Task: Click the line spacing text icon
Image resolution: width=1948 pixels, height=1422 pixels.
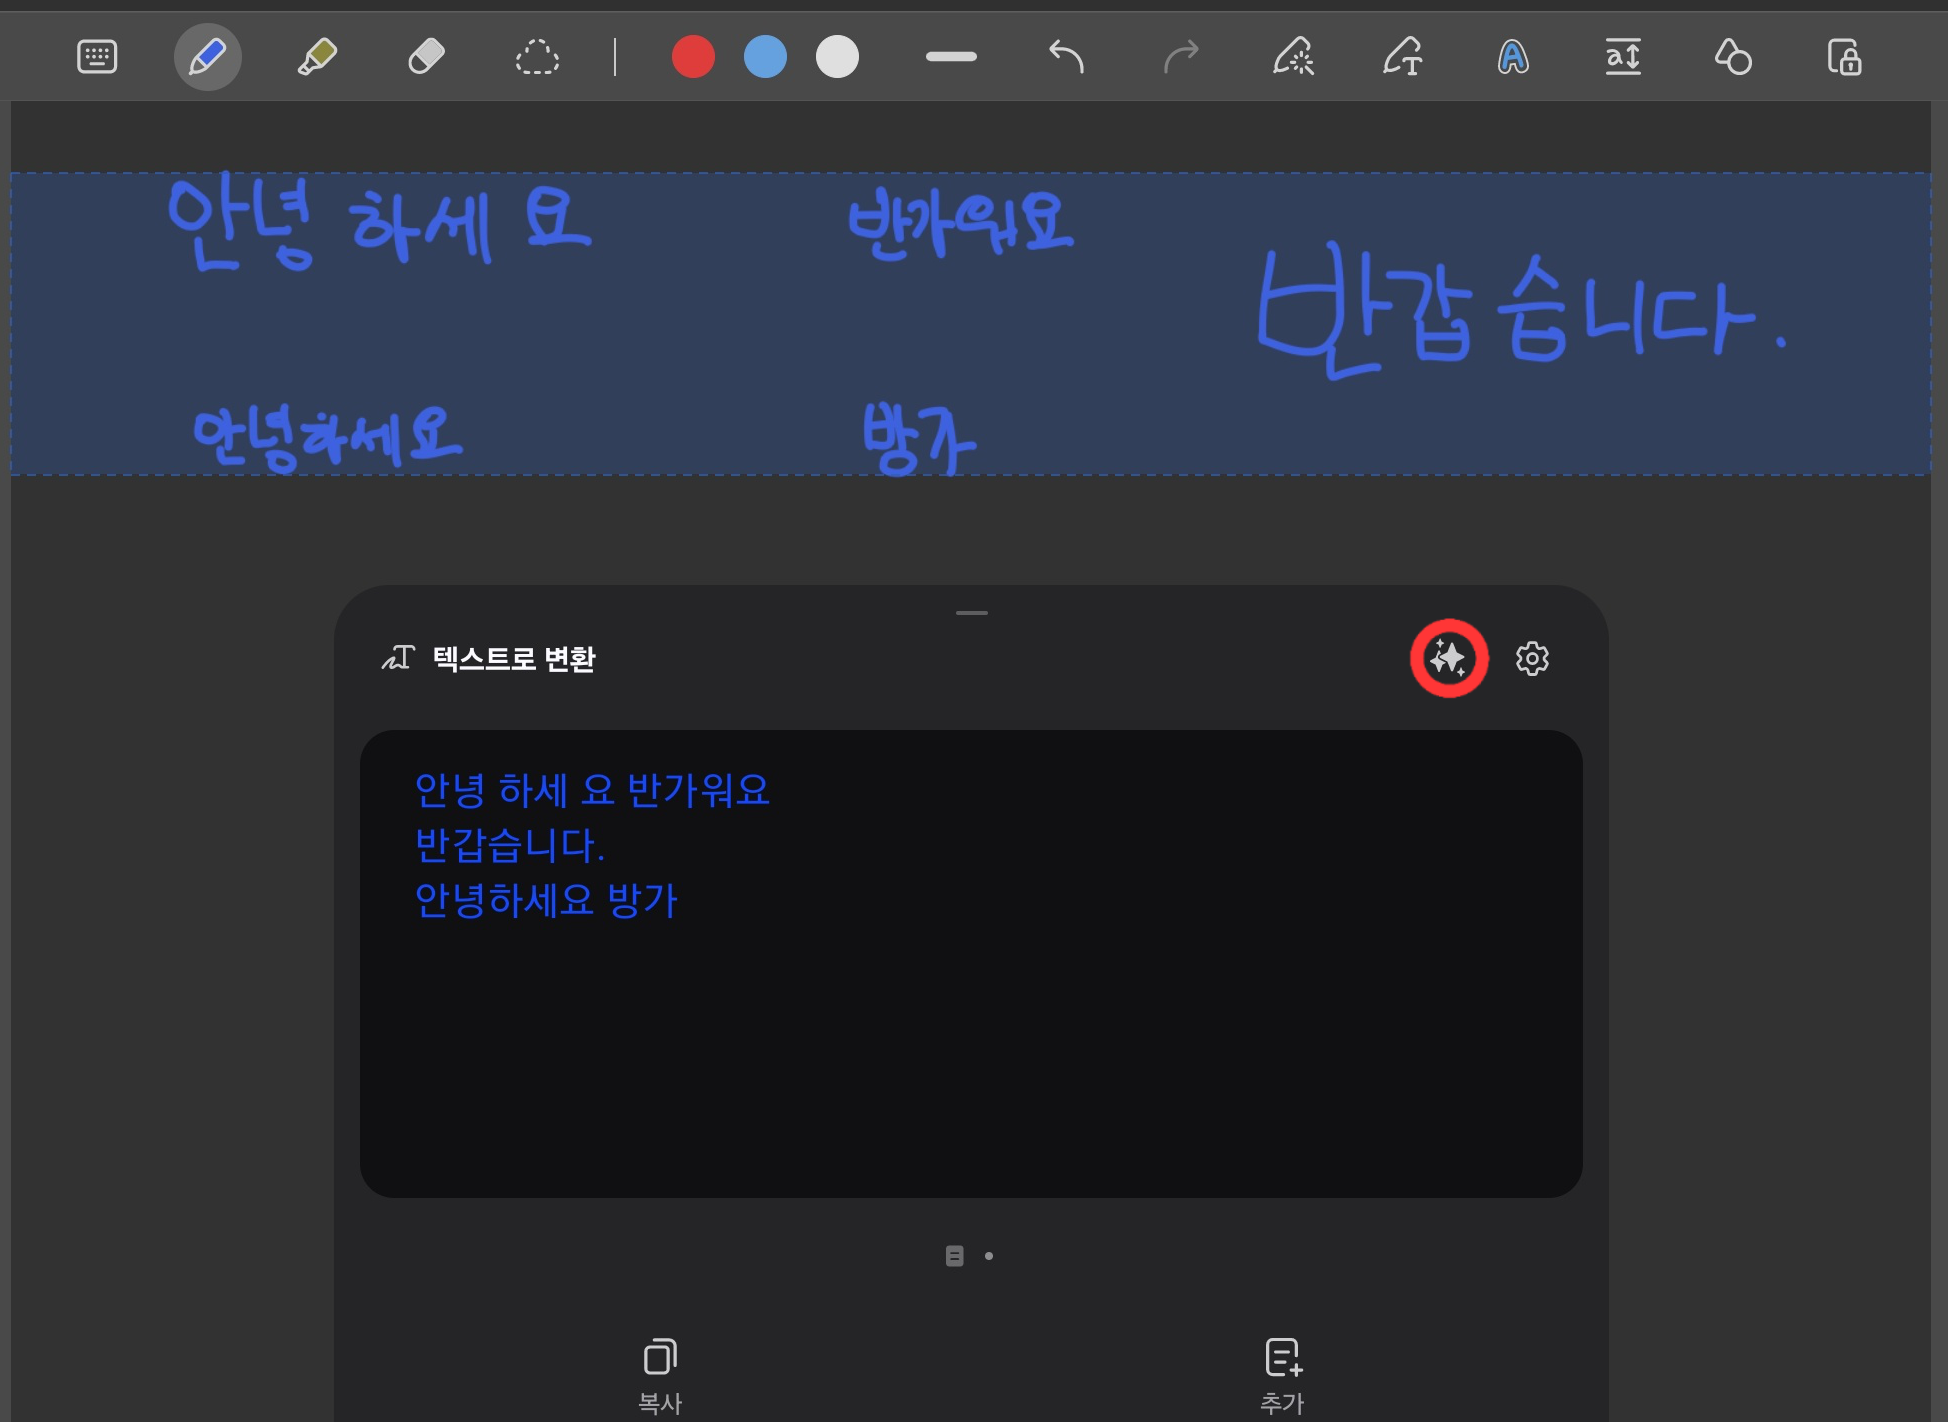Action: [x=1622, y=57]
